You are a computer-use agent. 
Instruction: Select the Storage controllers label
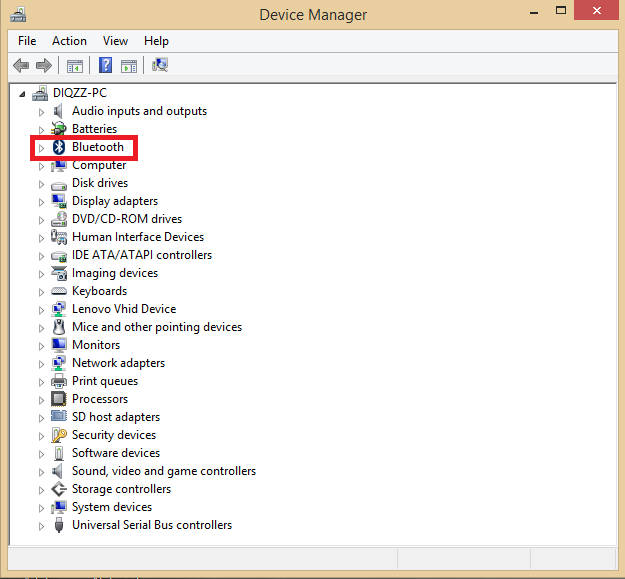(x=122, y=489)
